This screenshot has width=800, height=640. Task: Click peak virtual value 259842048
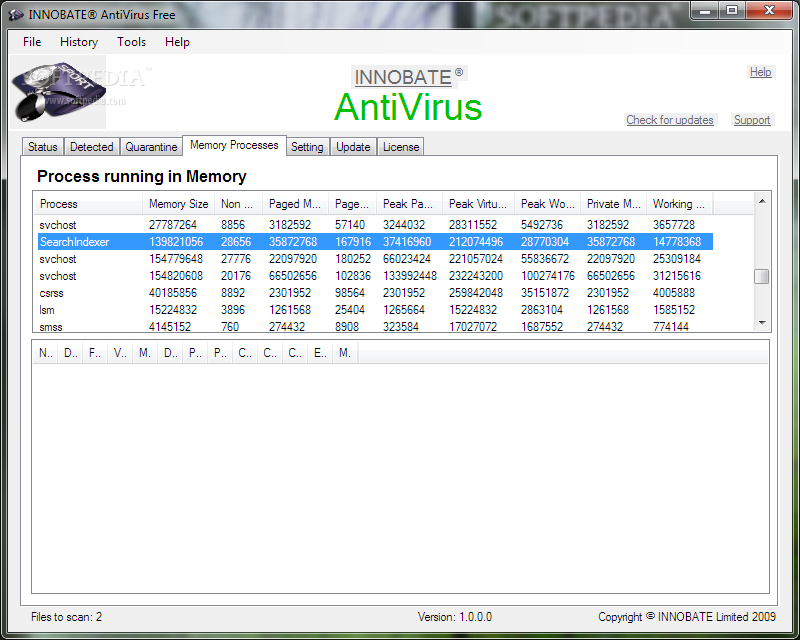pos(476,293)
